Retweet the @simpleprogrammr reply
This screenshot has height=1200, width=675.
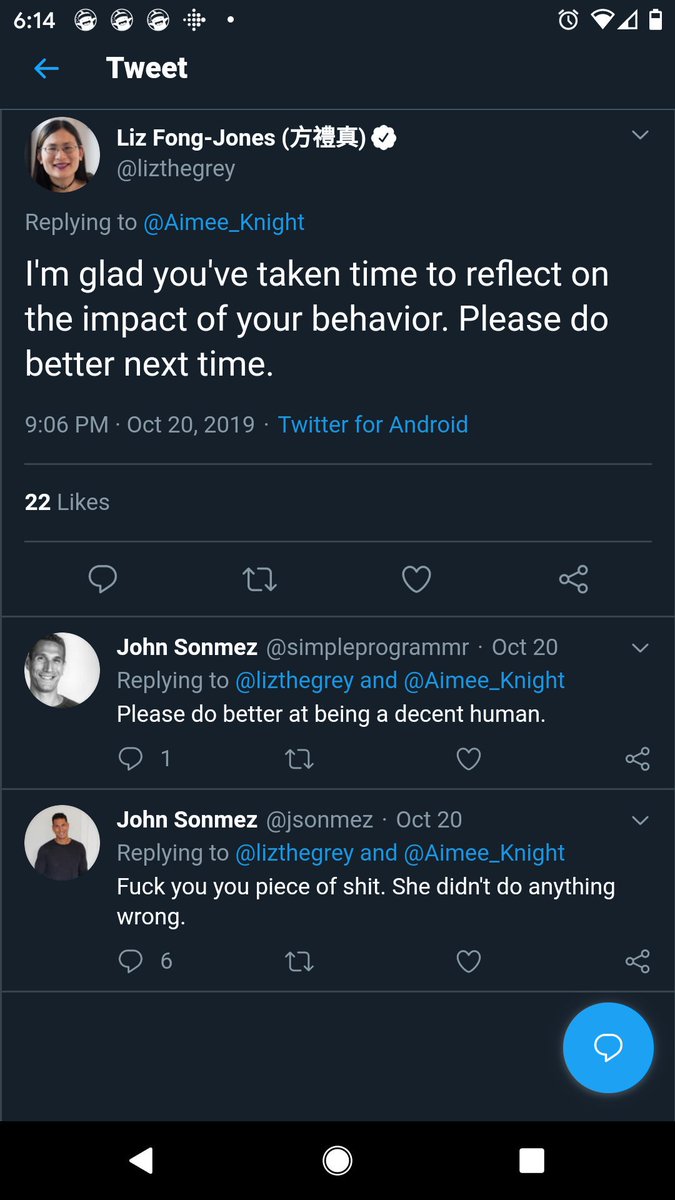(x=299, y=759)
